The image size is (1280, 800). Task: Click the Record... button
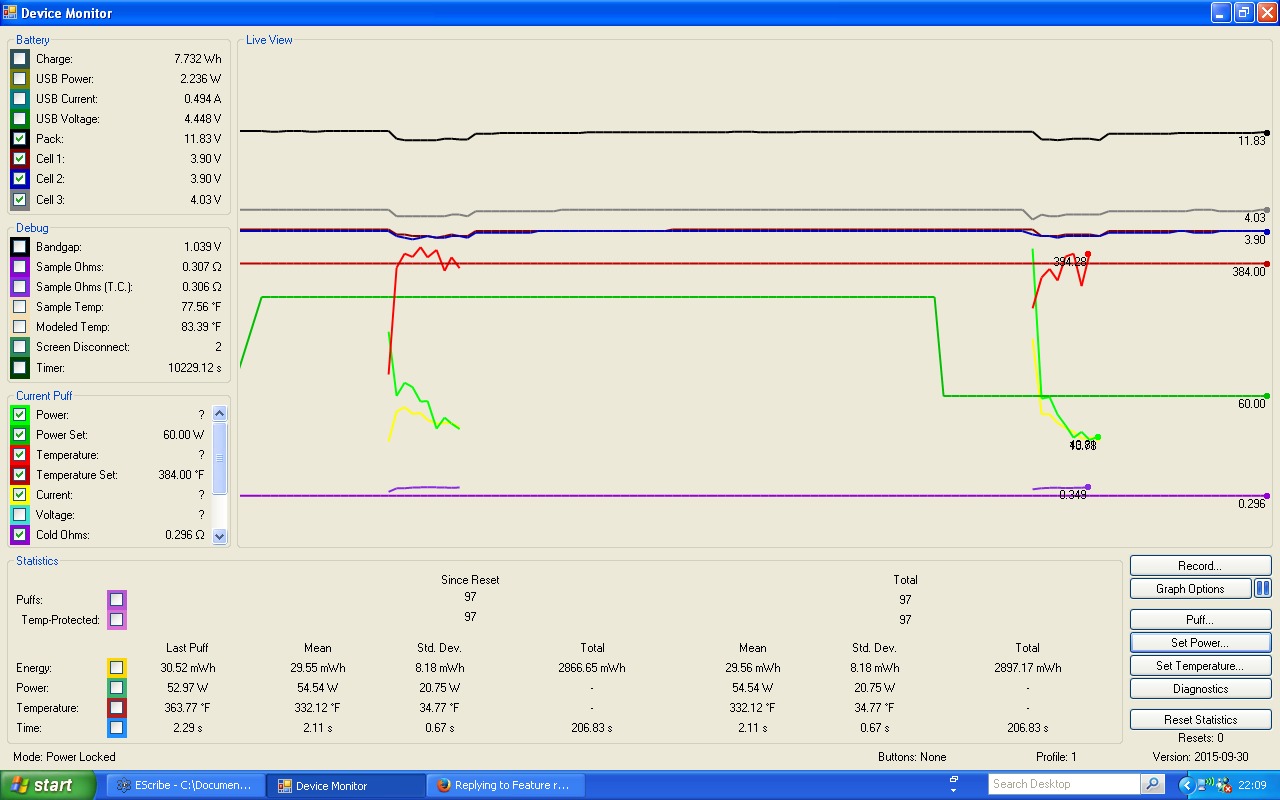click(x=1200, y=566)
